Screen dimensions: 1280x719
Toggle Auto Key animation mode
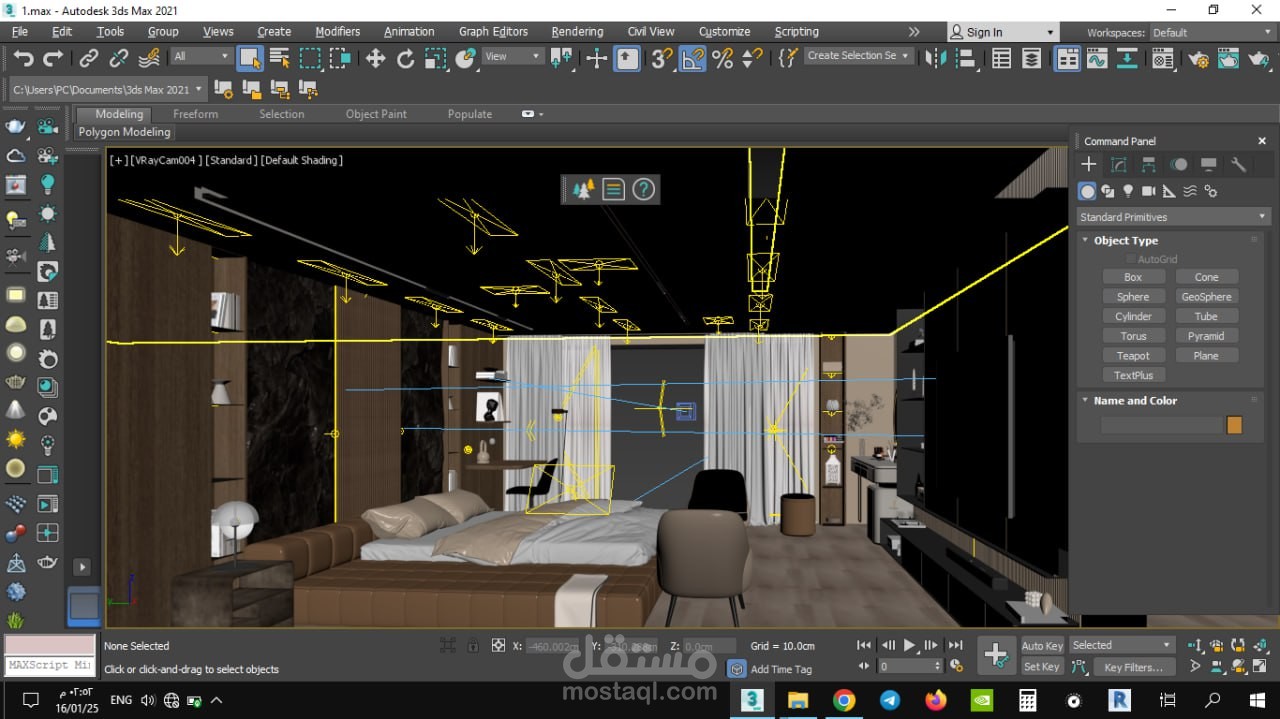(1042, 646)
